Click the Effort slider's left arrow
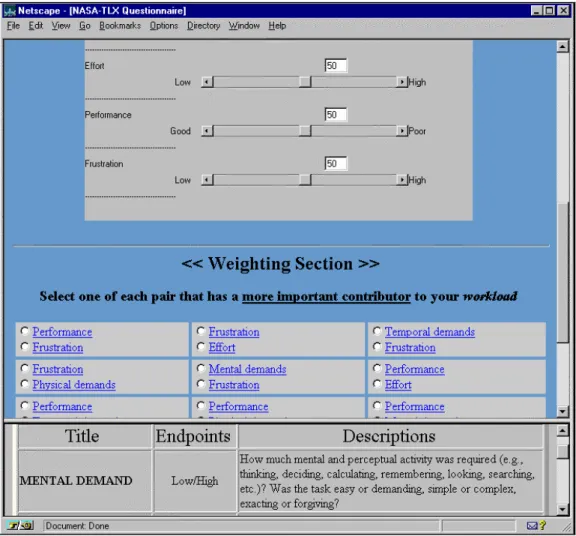This screenshot has height=536, width=576. [207, 82]
